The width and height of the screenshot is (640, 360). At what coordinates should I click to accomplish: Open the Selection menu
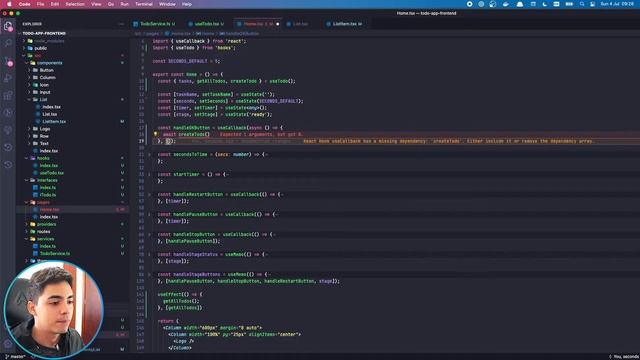click(75, 4)
